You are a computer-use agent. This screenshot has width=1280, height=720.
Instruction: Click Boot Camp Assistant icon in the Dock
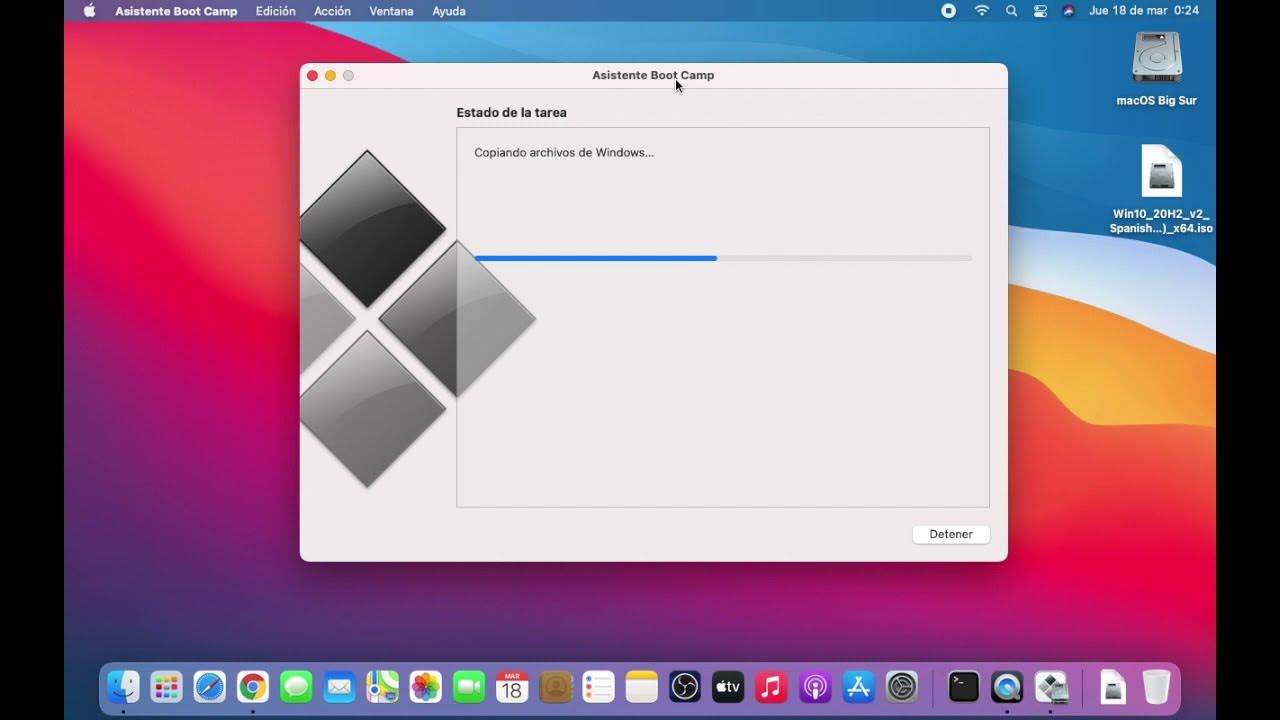pyautogui.click(x=1051, y=687)
